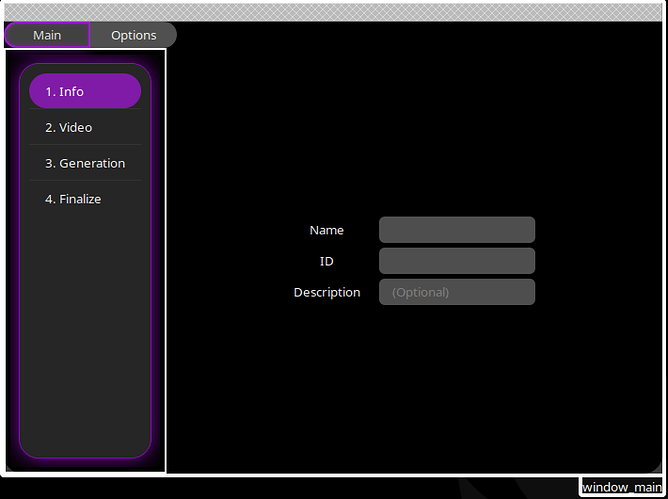Click the divider between Video and Generation
668x499 pixels.
pos(85,144)
